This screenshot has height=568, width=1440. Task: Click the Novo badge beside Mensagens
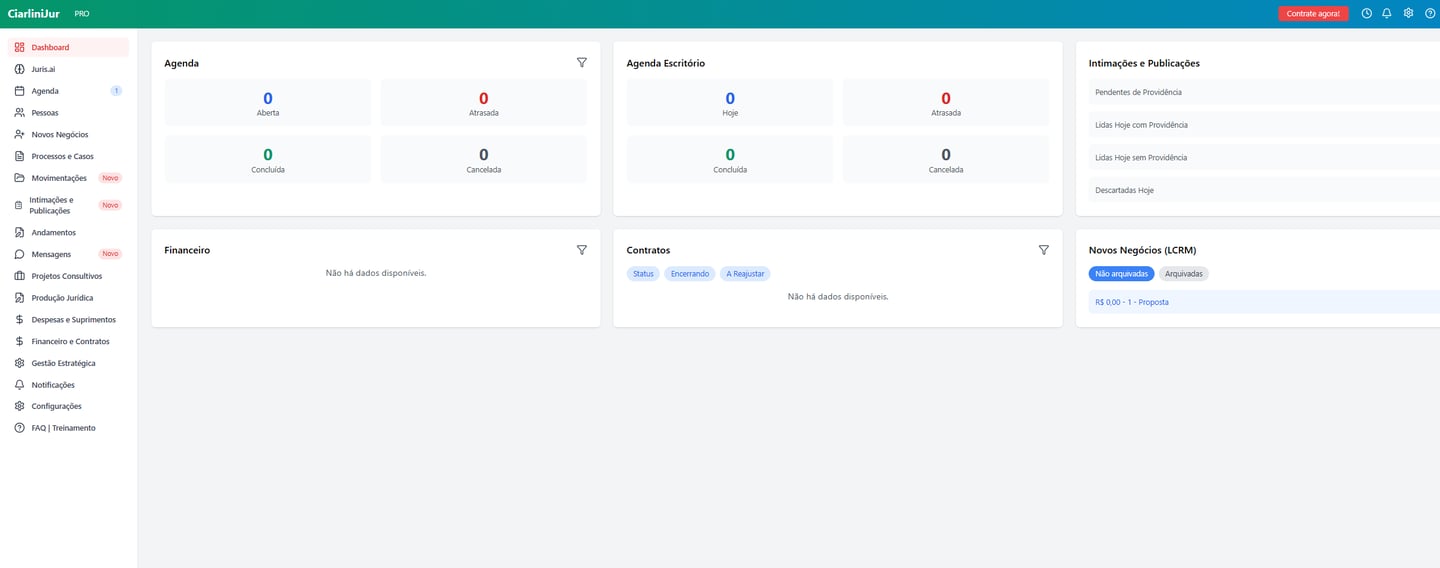(110, 254)
